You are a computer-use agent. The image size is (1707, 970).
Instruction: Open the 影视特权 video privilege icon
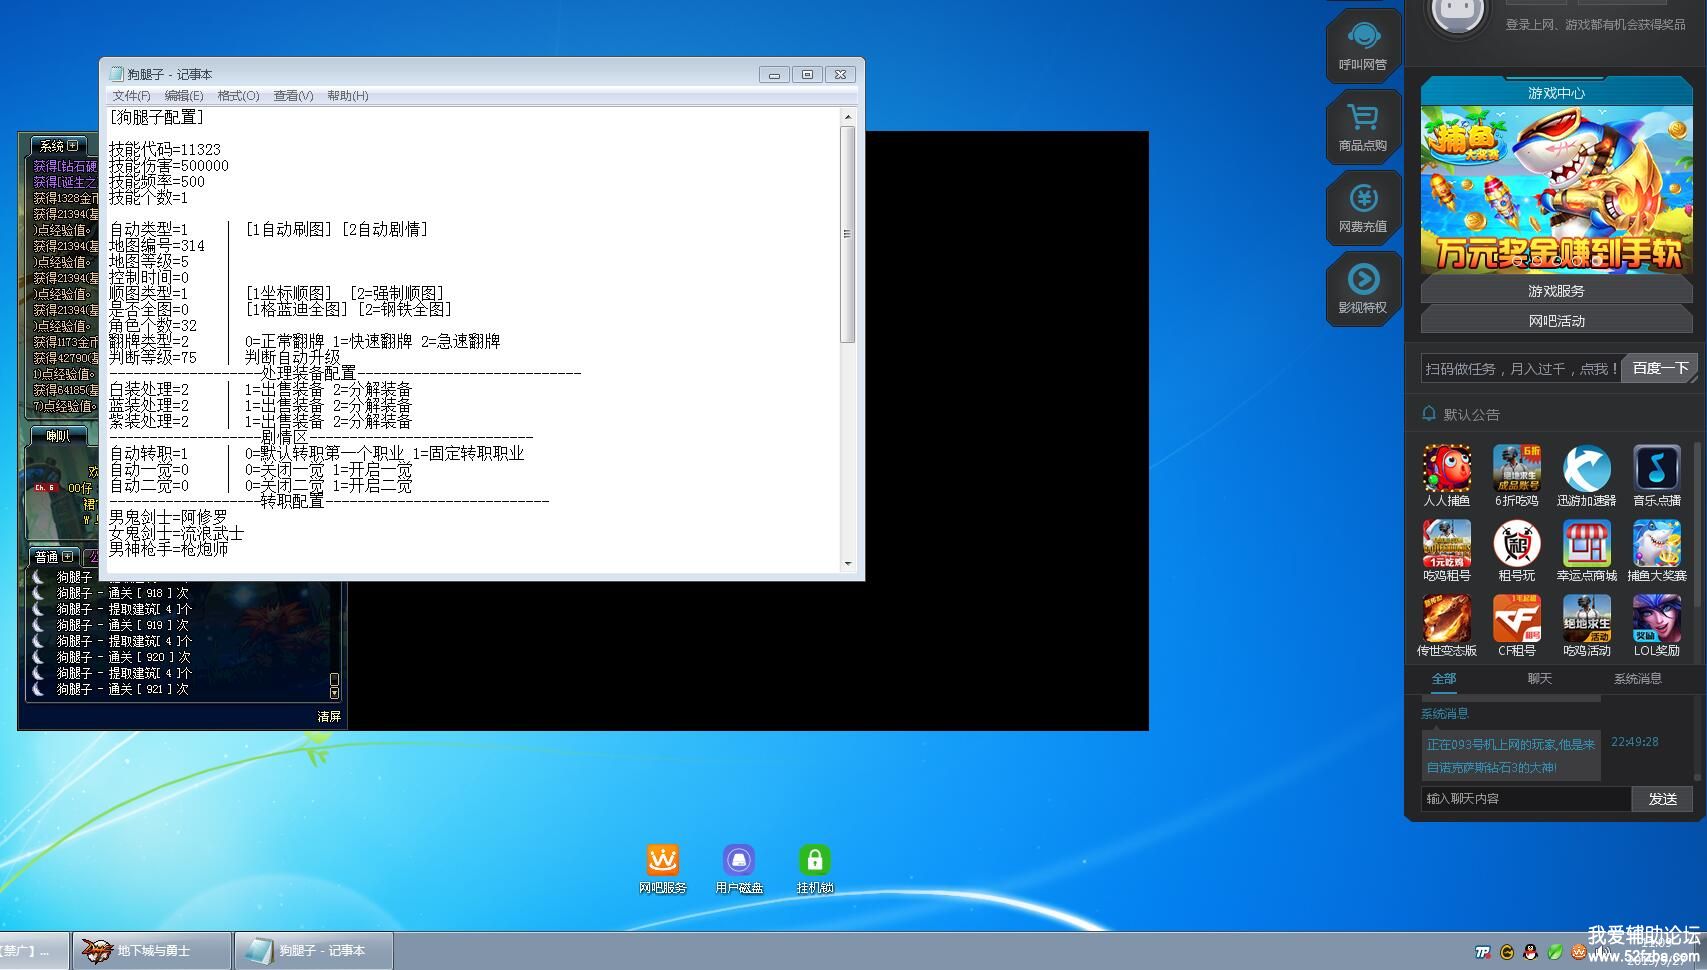(x=1362, y=288)
